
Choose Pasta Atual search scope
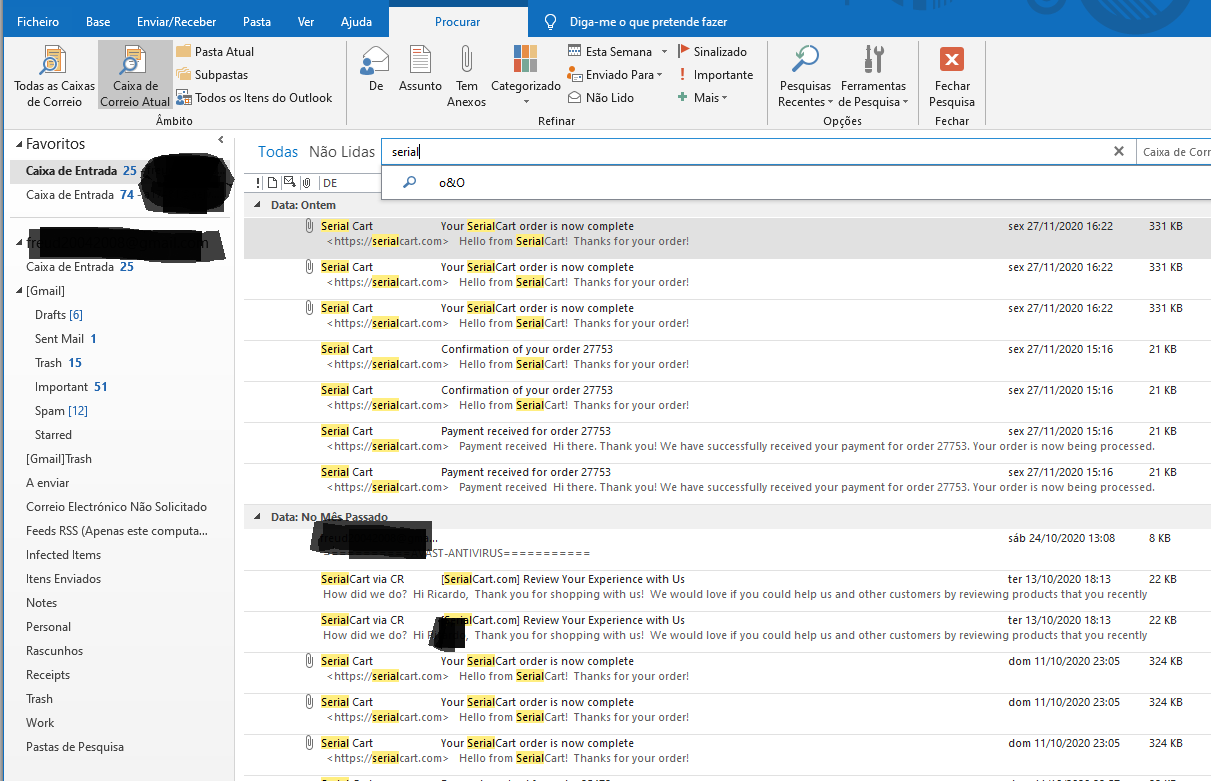(215, 51)
